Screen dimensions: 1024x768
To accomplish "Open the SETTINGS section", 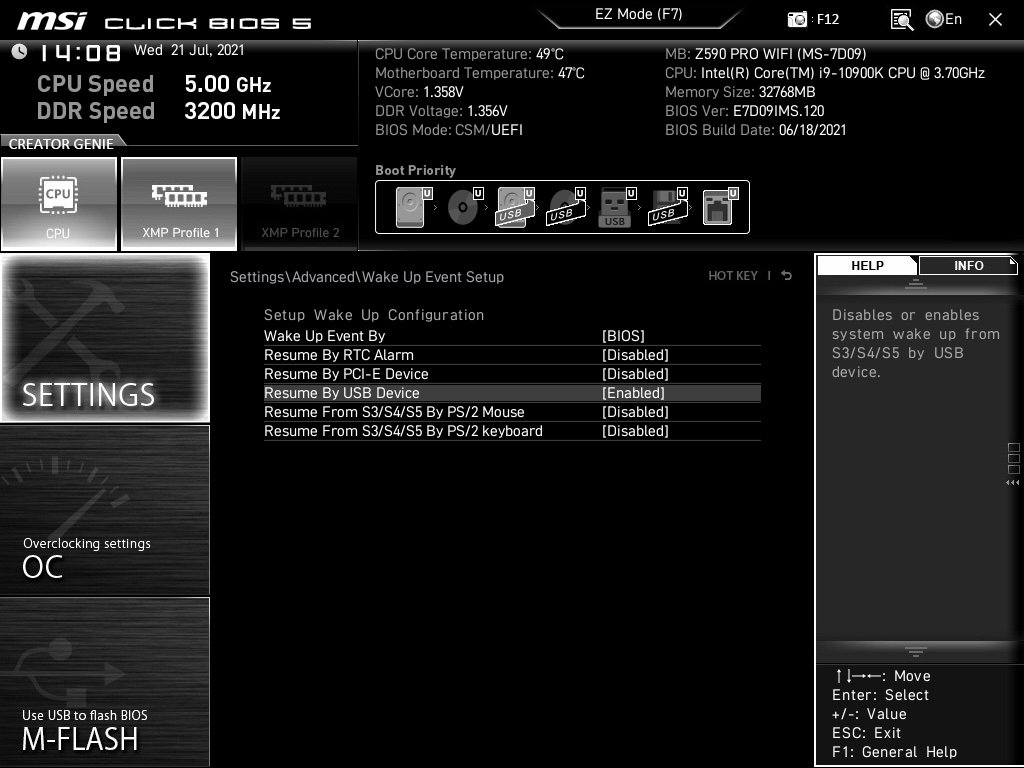I will (x=104, y=338).
